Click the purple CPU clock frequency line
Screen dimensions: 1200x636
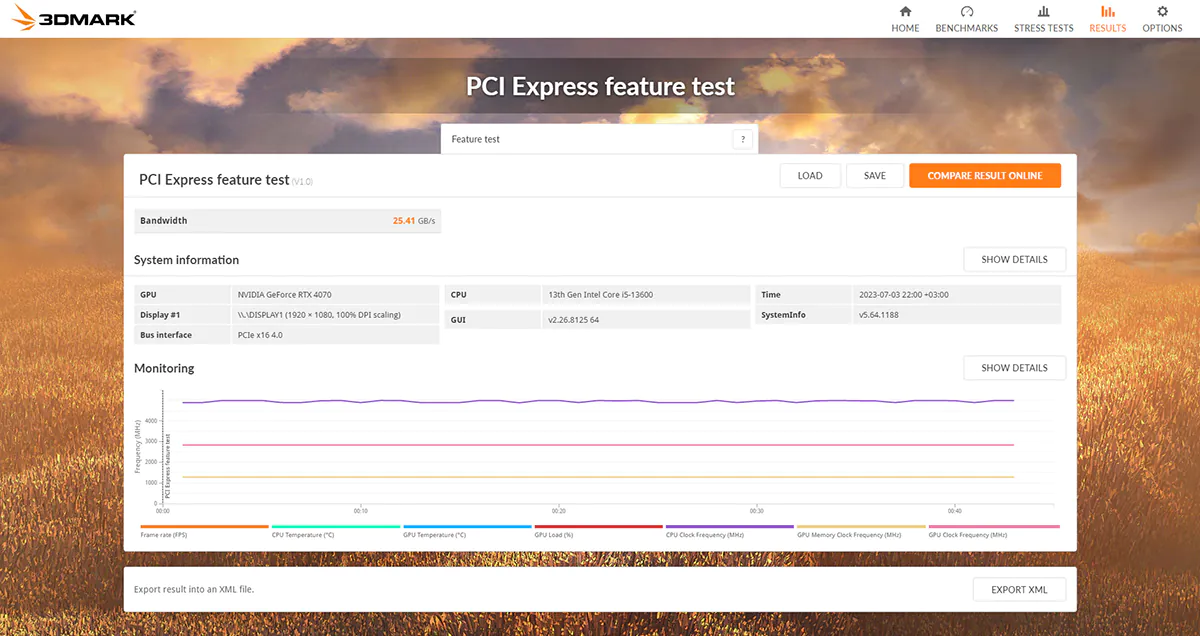click(x=598, y=401)
